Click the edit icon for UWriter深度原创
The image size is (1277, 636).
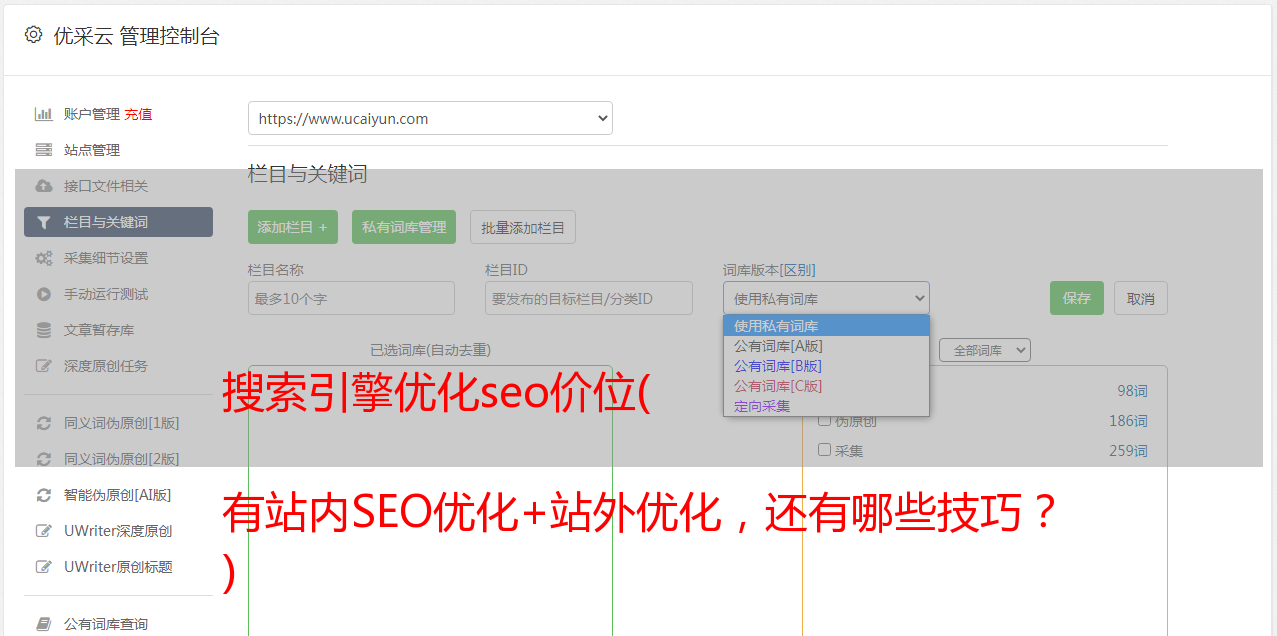point(43,531)
